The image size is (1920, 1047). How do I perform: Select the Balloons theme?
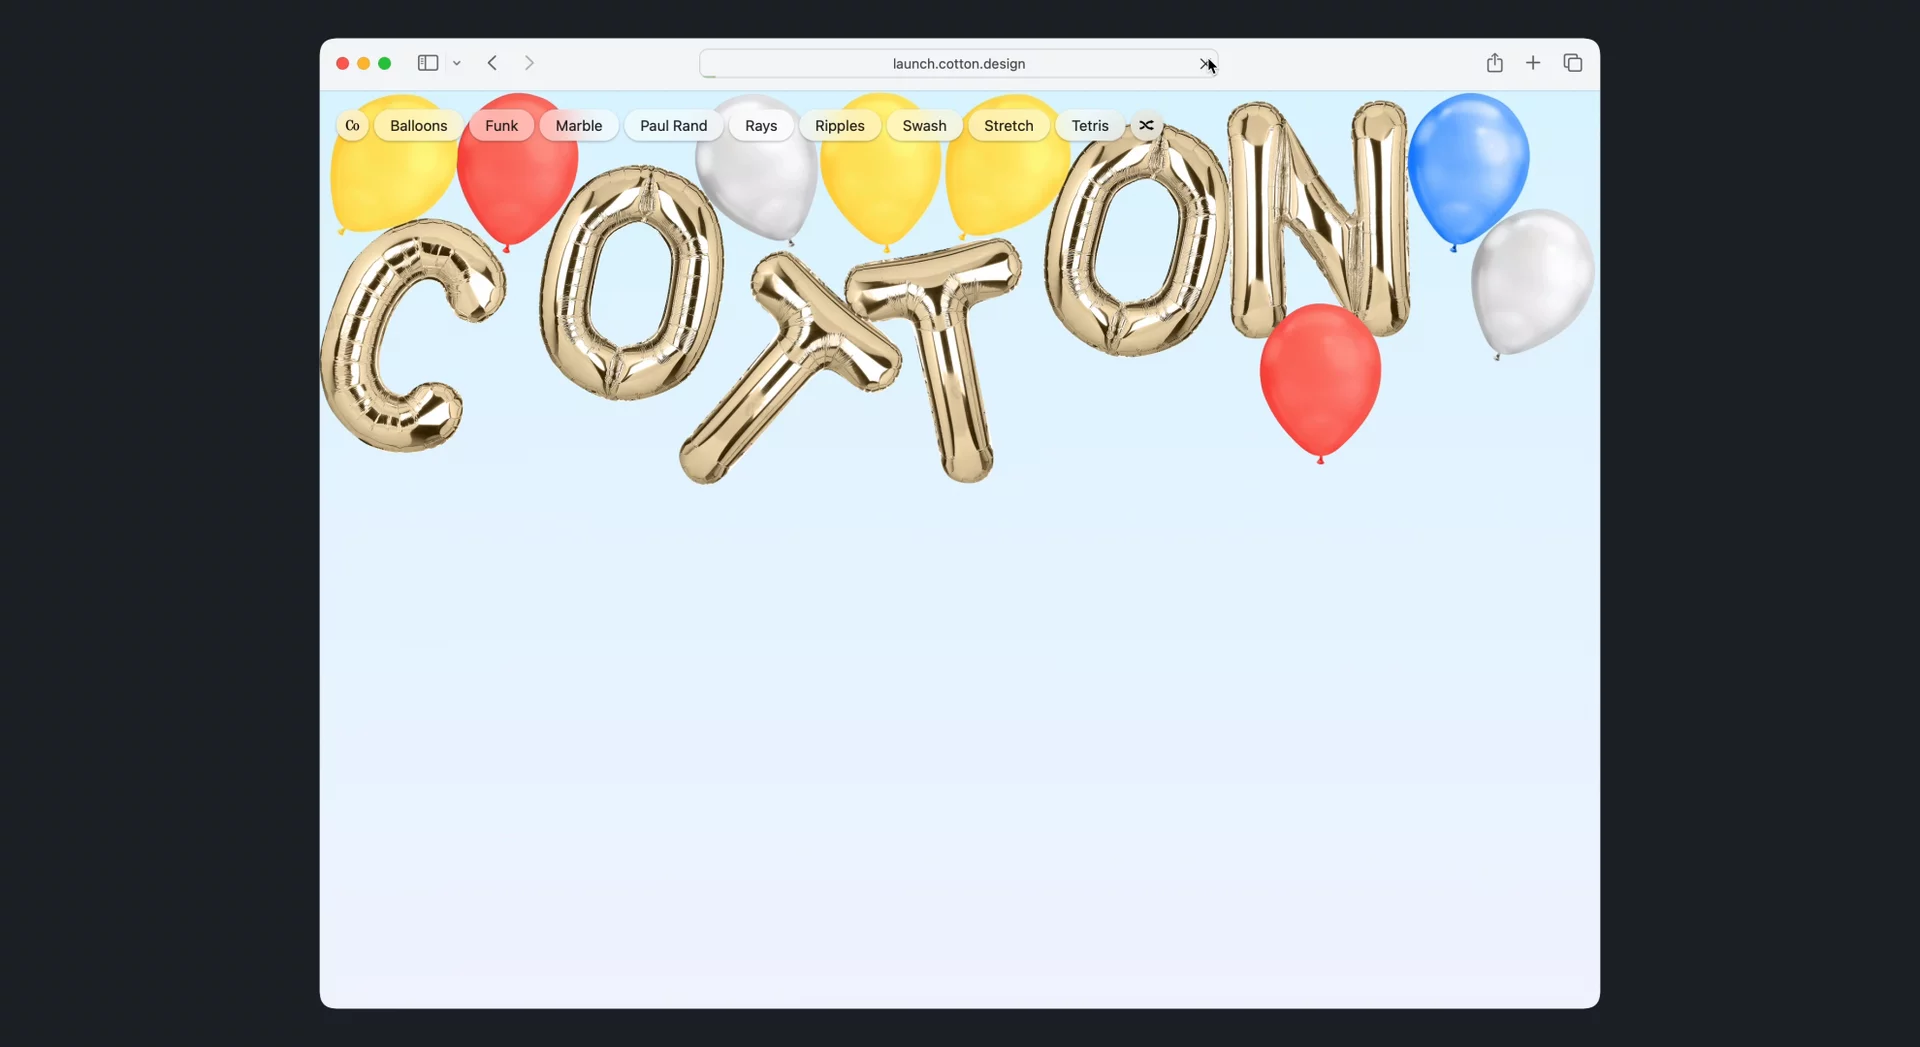pyautogui.click(x=418, y=126)
